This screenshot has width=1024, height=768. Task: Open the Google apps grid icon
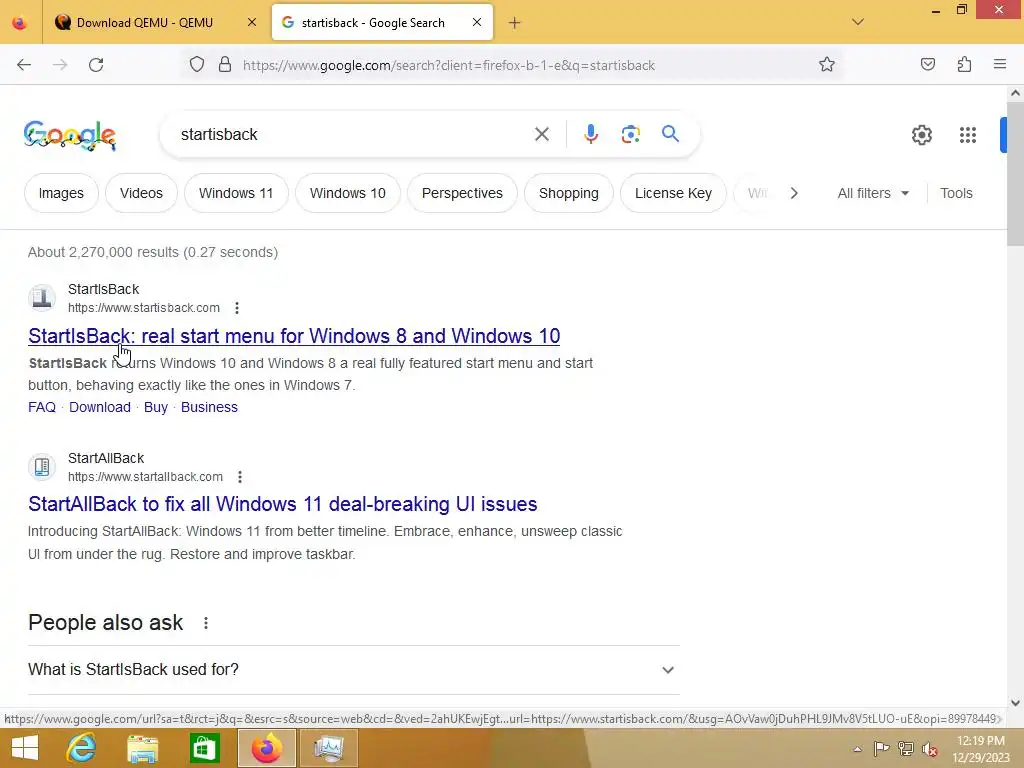click(967, 135)
